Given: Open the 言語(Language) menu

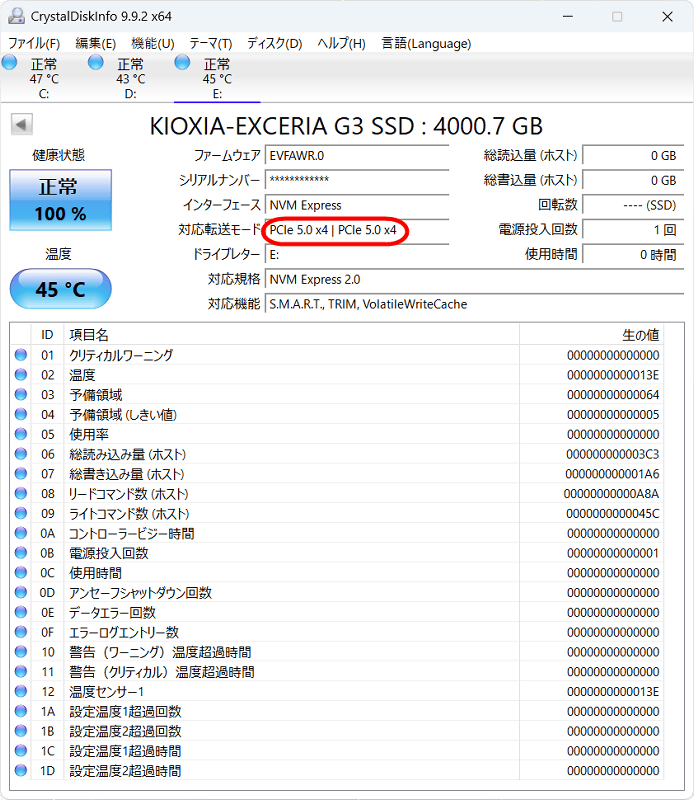Looking at the screenshot, I should [426, 43].
